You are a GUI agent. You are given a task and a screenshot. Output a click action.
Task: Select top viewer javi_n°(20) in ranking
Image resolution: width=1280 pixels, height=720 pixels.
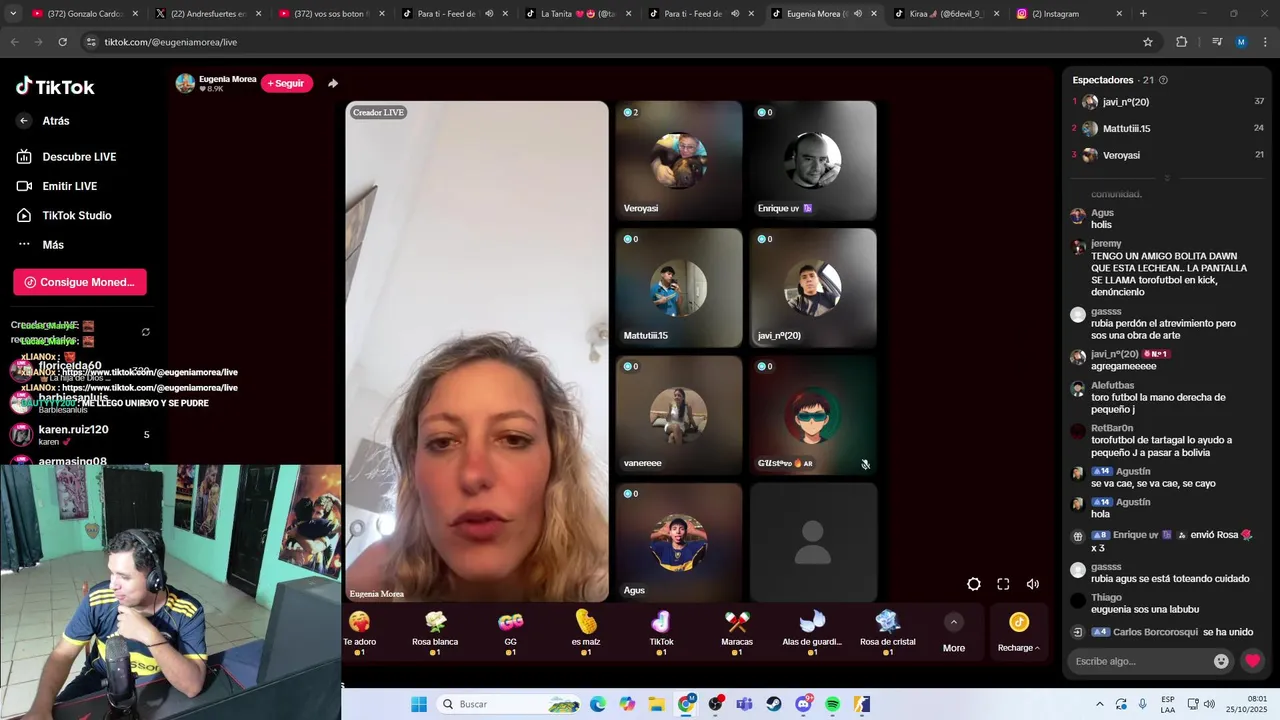(1168, 102)
